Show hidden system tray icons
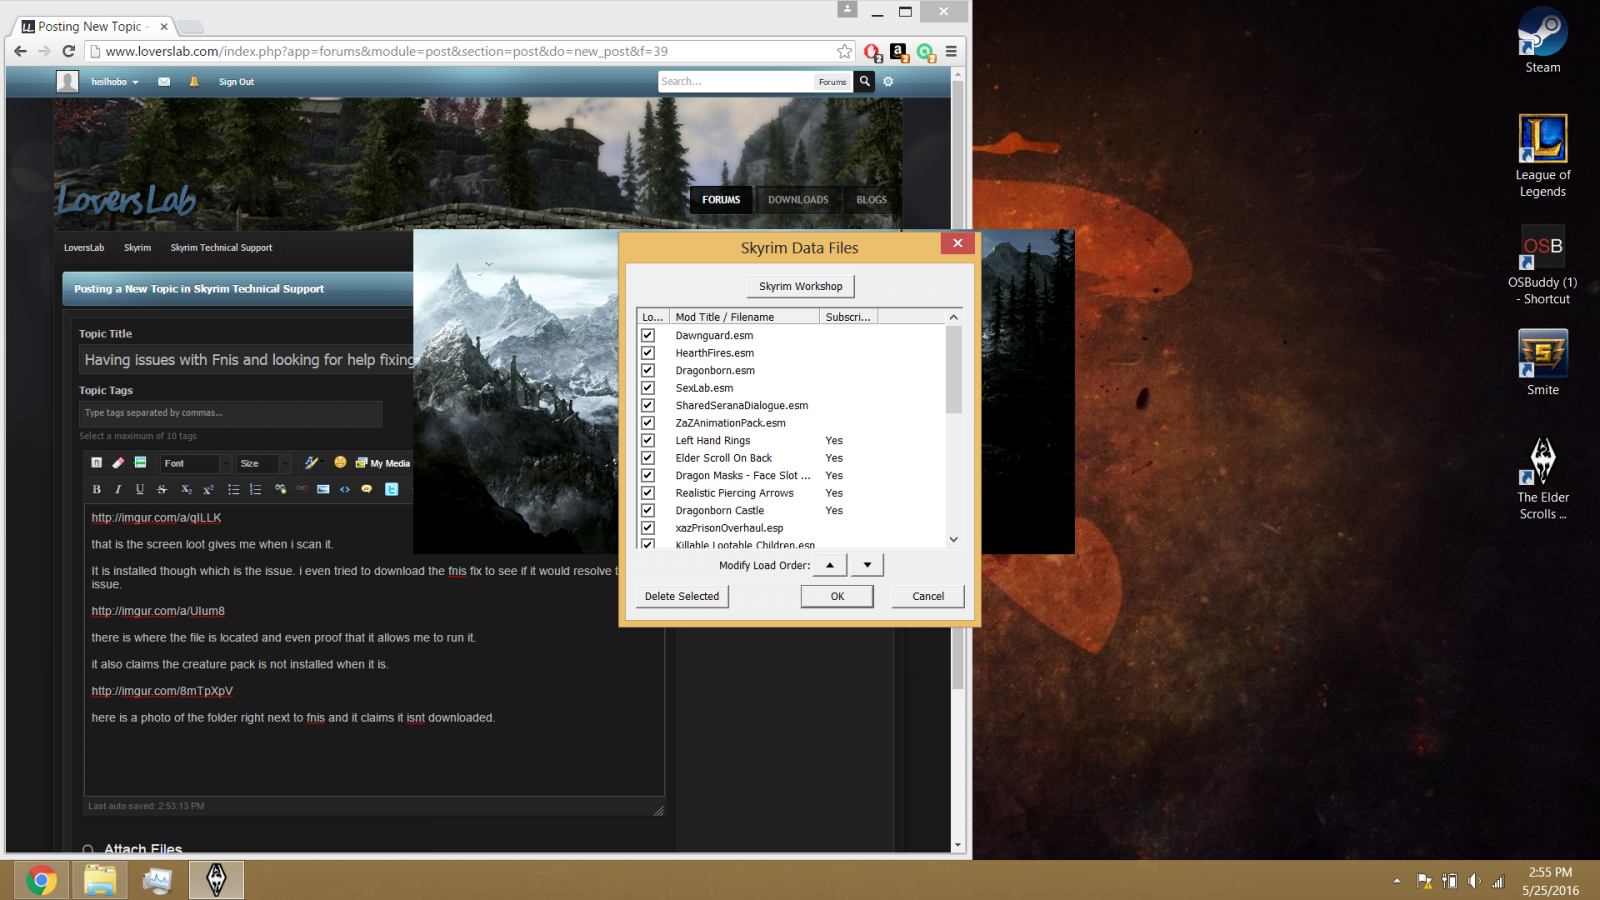 tap(1397, 881)
